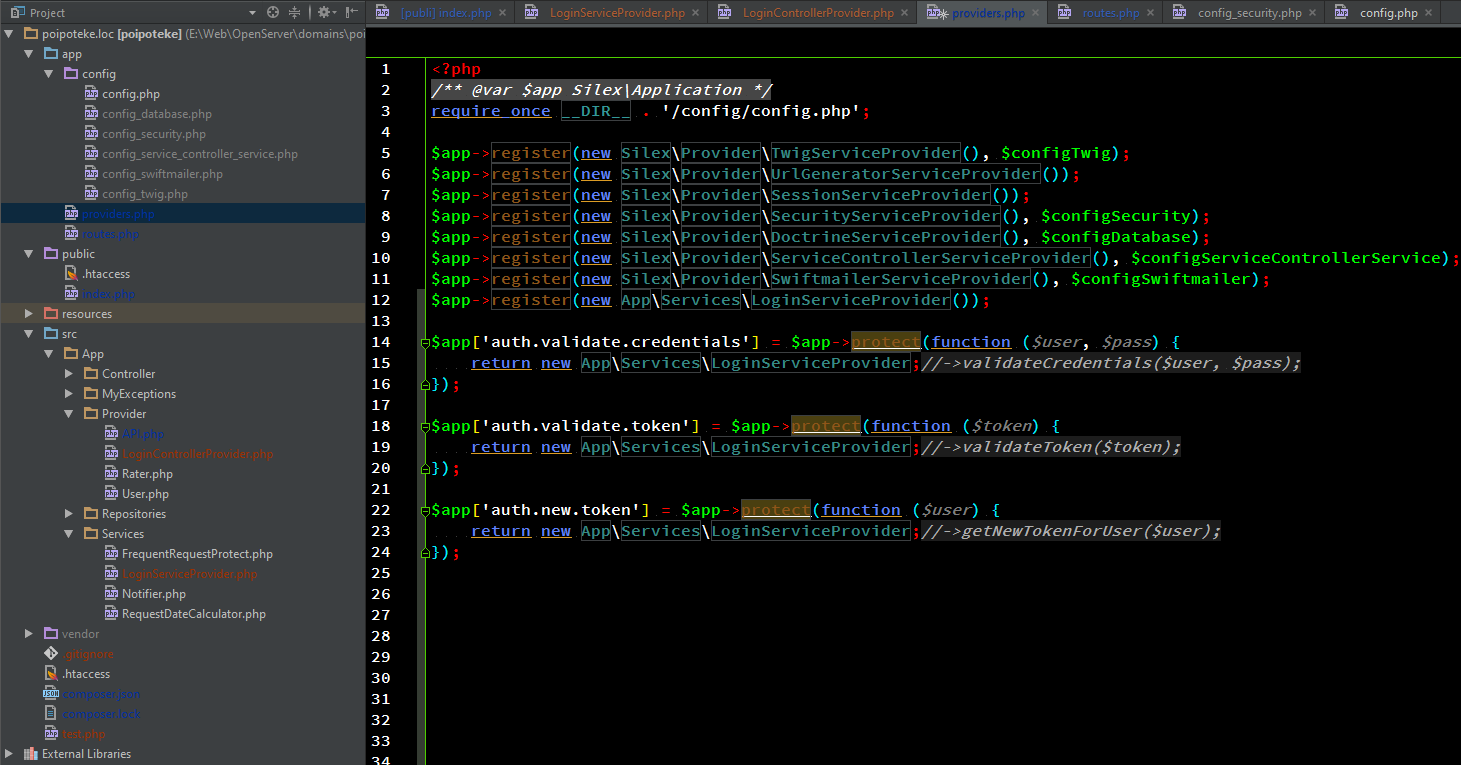
Task: Select test.php in project tree
Action: [x=83, y=734]
